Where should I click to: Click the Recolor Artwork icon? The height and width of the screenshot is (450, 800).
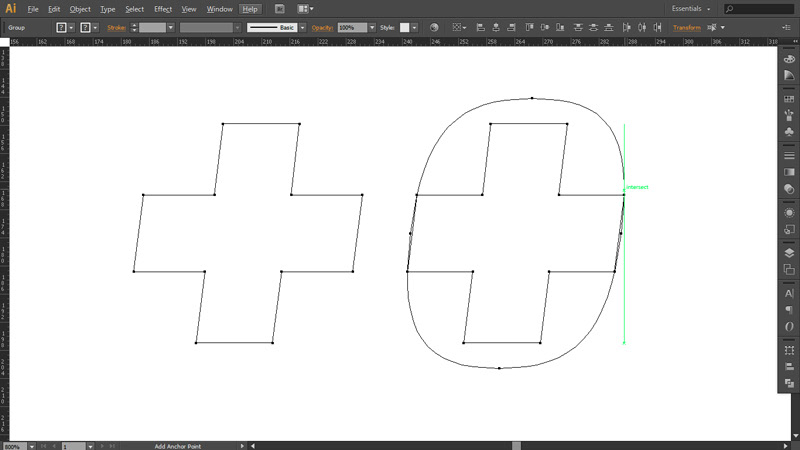coord(434,28)
